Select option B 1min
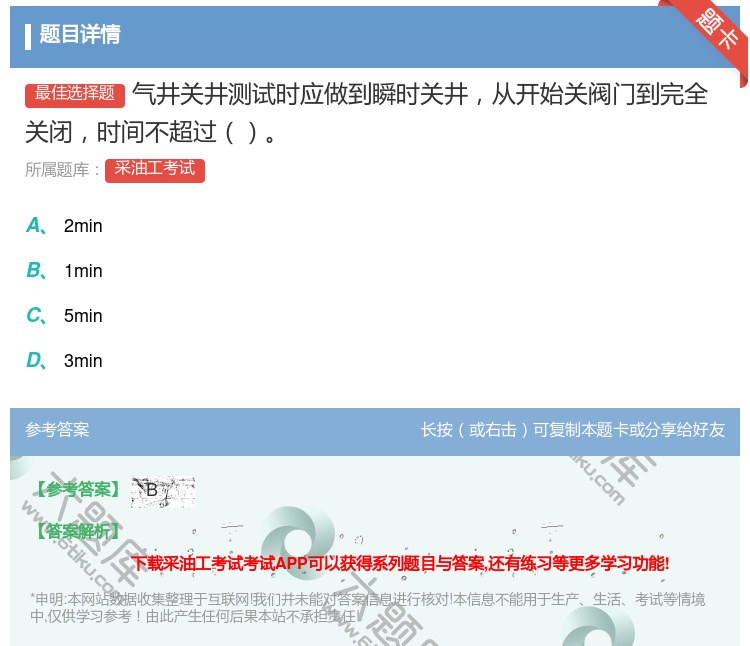The height and width of the screenshot is (646, 750). pos(65,271)
